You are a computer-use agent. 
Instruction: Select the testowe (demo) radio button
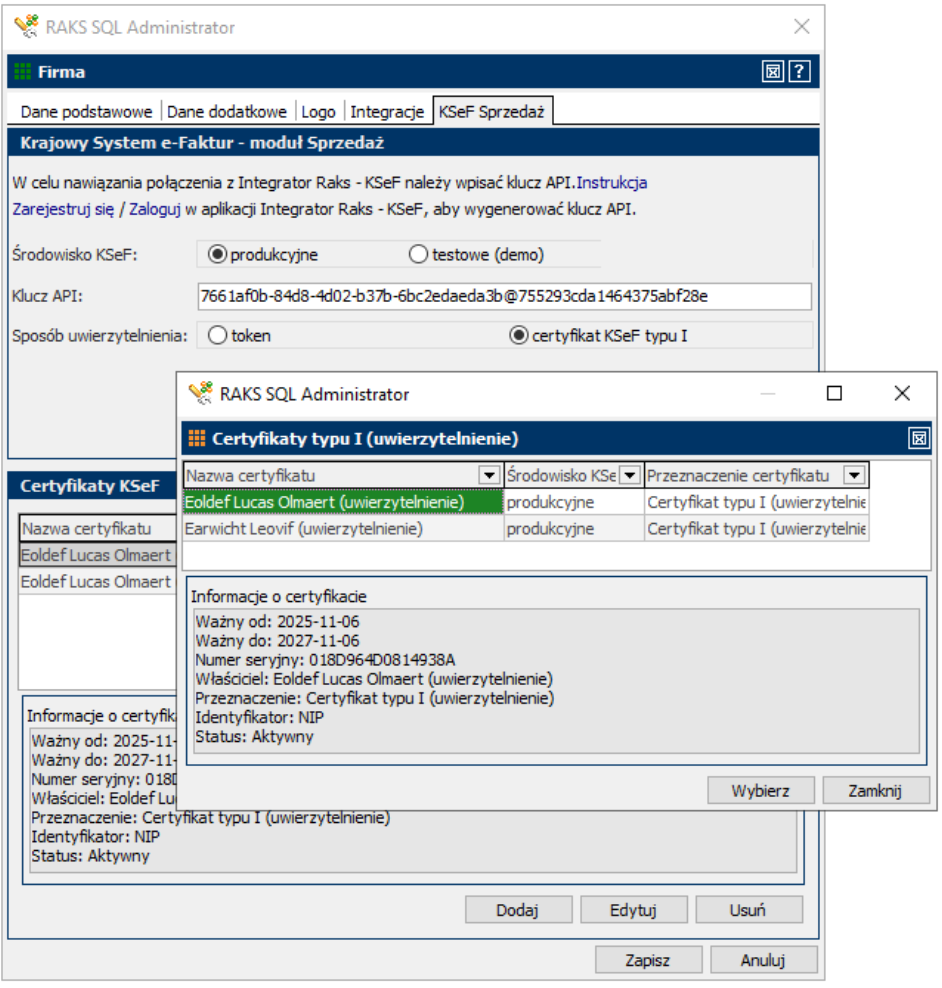418,255
